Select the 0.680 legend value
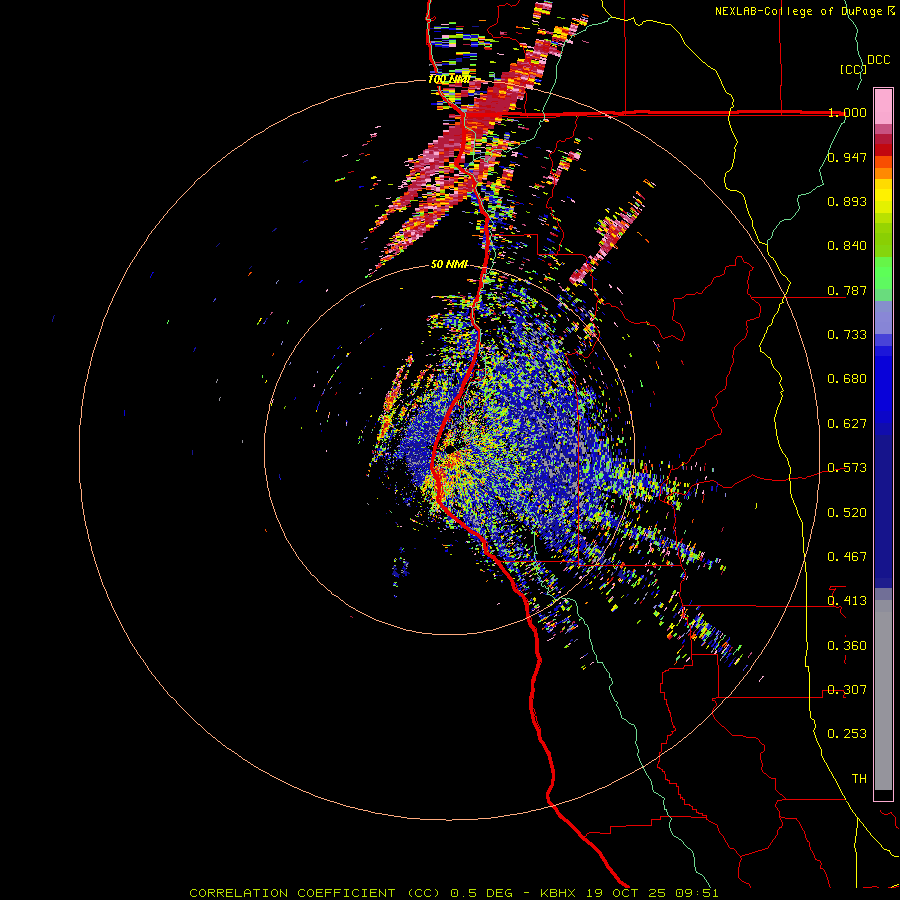Viewport: 900px width, 900px height. pyautogui.click(x=847, y=379)
